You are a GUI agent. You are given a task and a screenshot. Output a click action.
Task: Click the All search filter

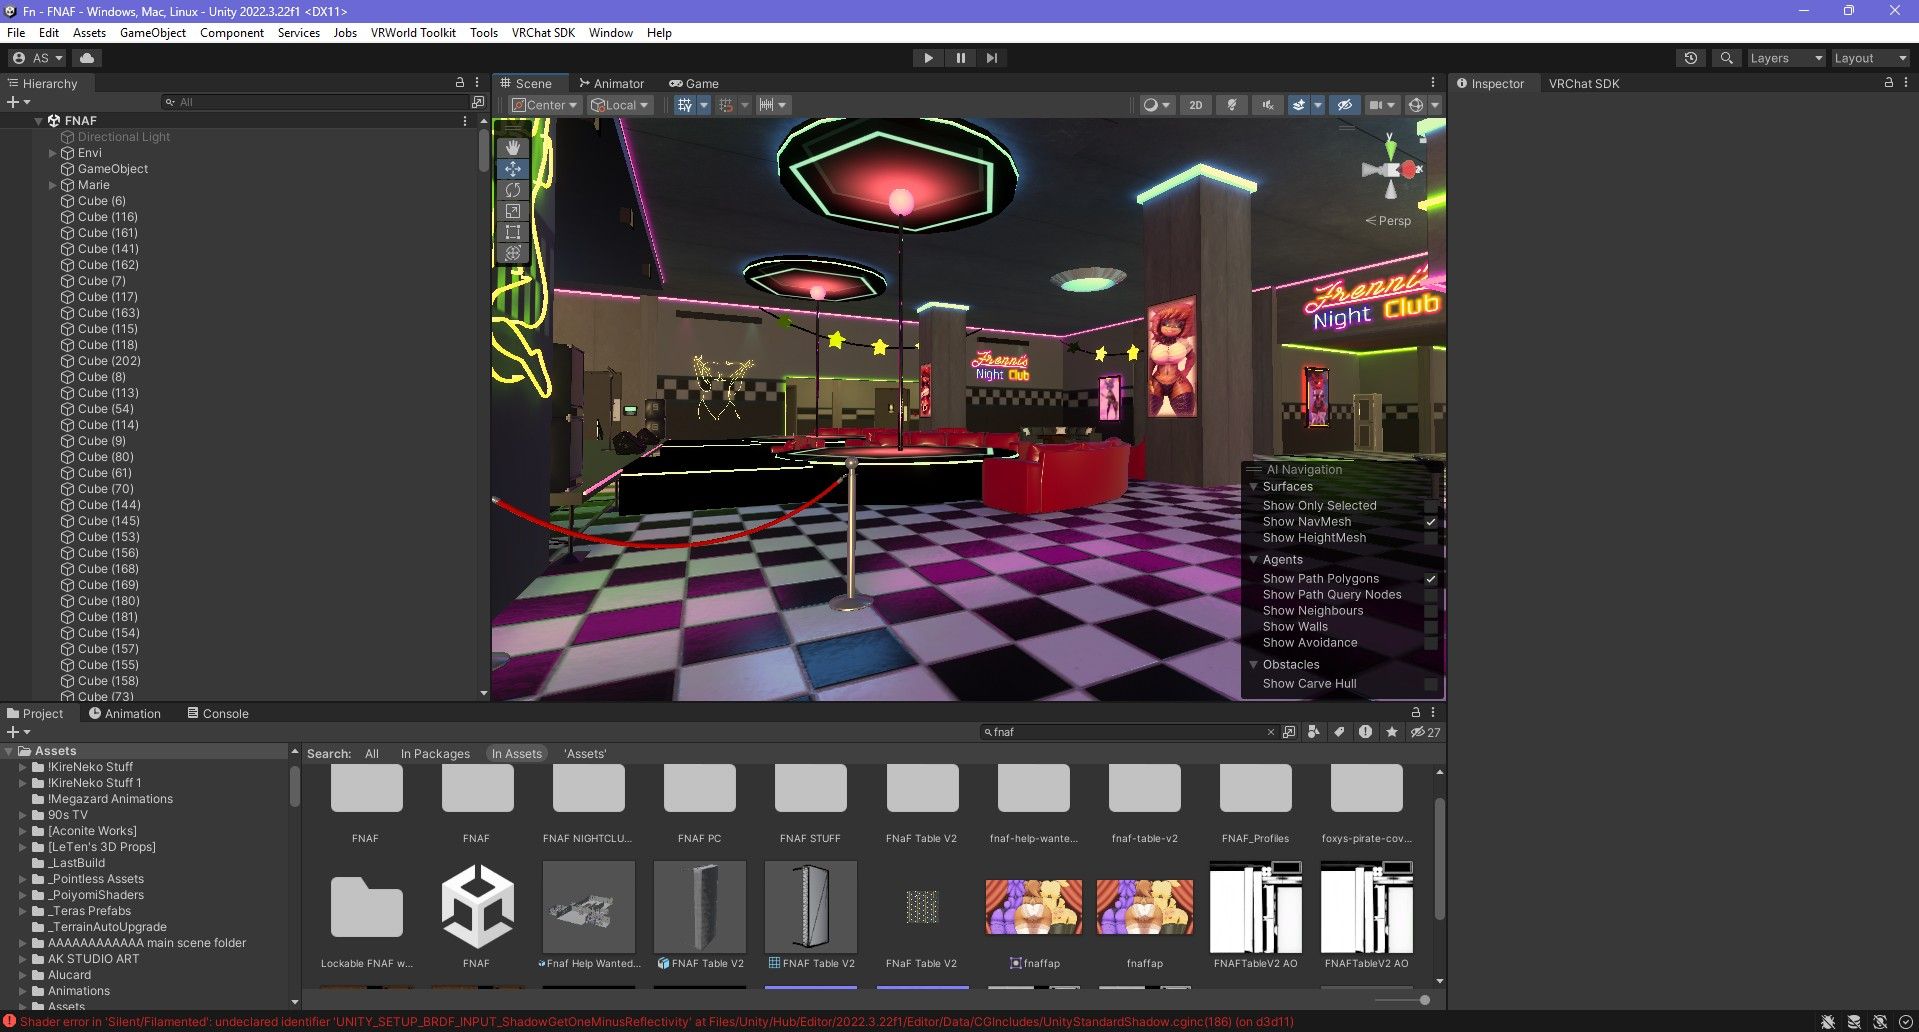[372, 754]
